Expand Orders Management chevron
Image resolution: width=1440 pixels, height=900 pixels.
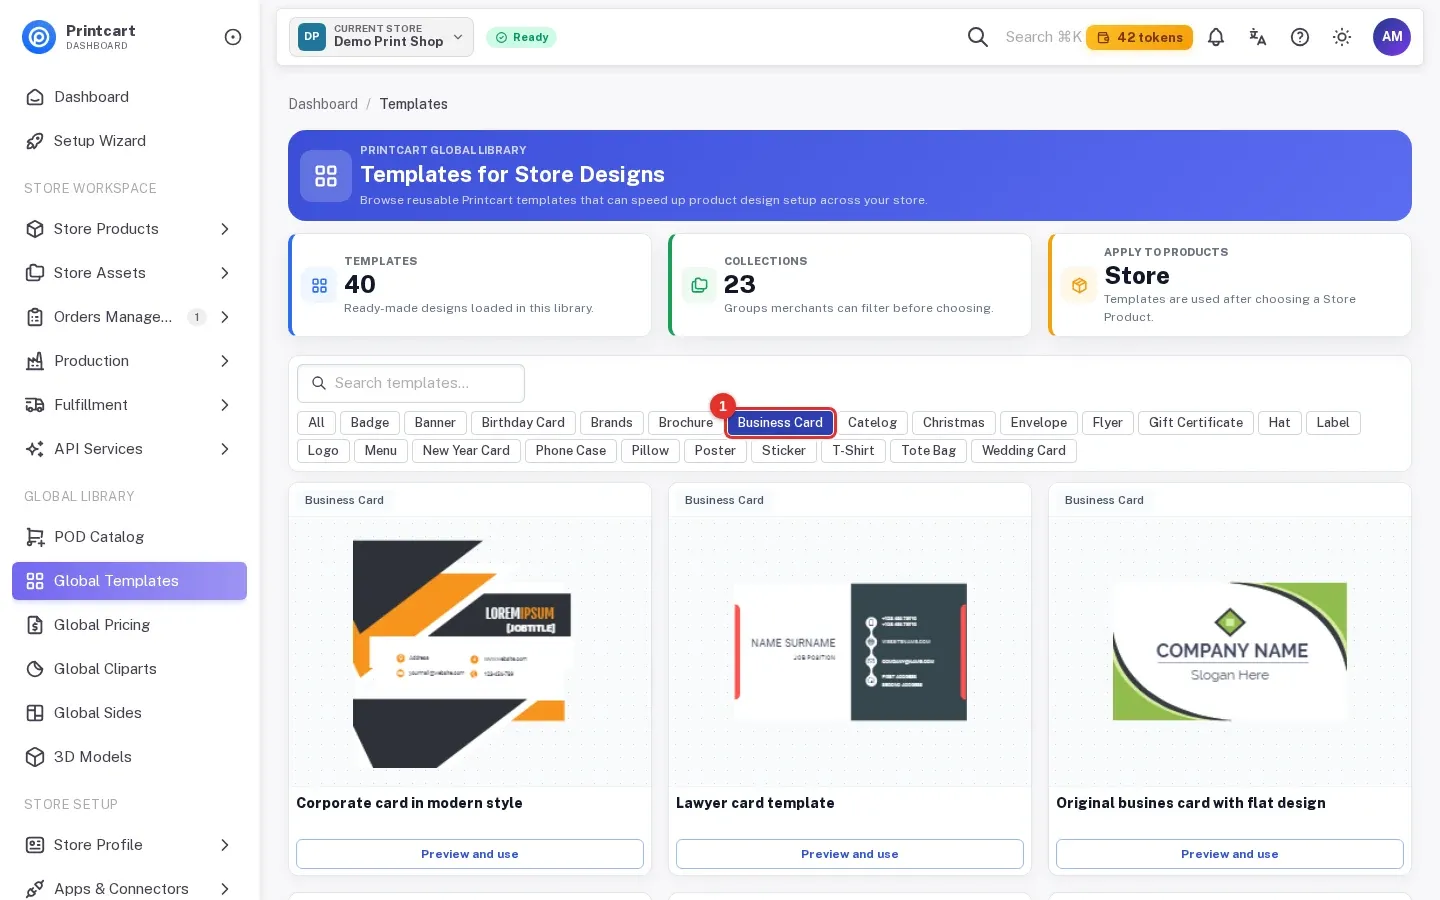point(225,317)
